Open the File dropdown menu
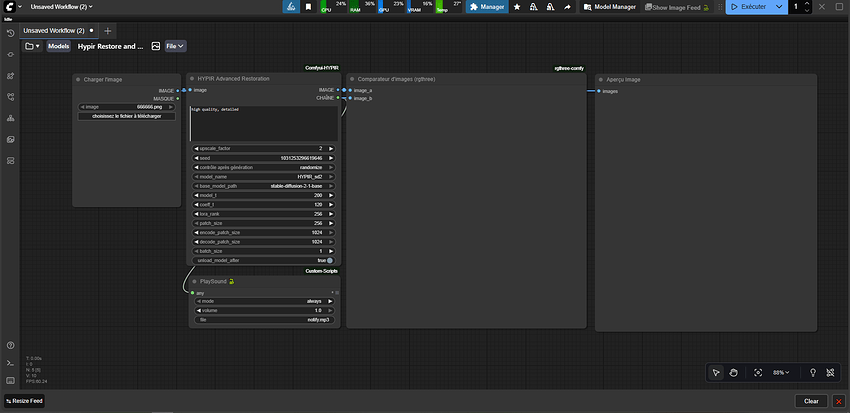 (176, 46)
